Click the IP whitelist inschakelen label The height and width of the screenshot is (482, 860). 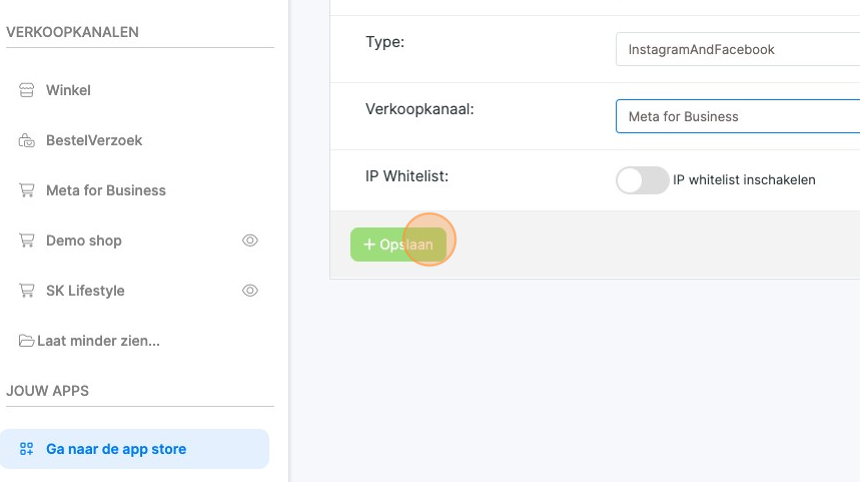744,180
